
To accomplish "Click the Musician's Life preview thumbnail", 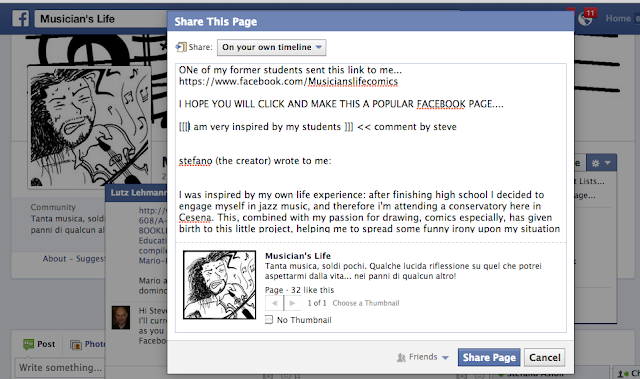I will click(x=220, y=285).
